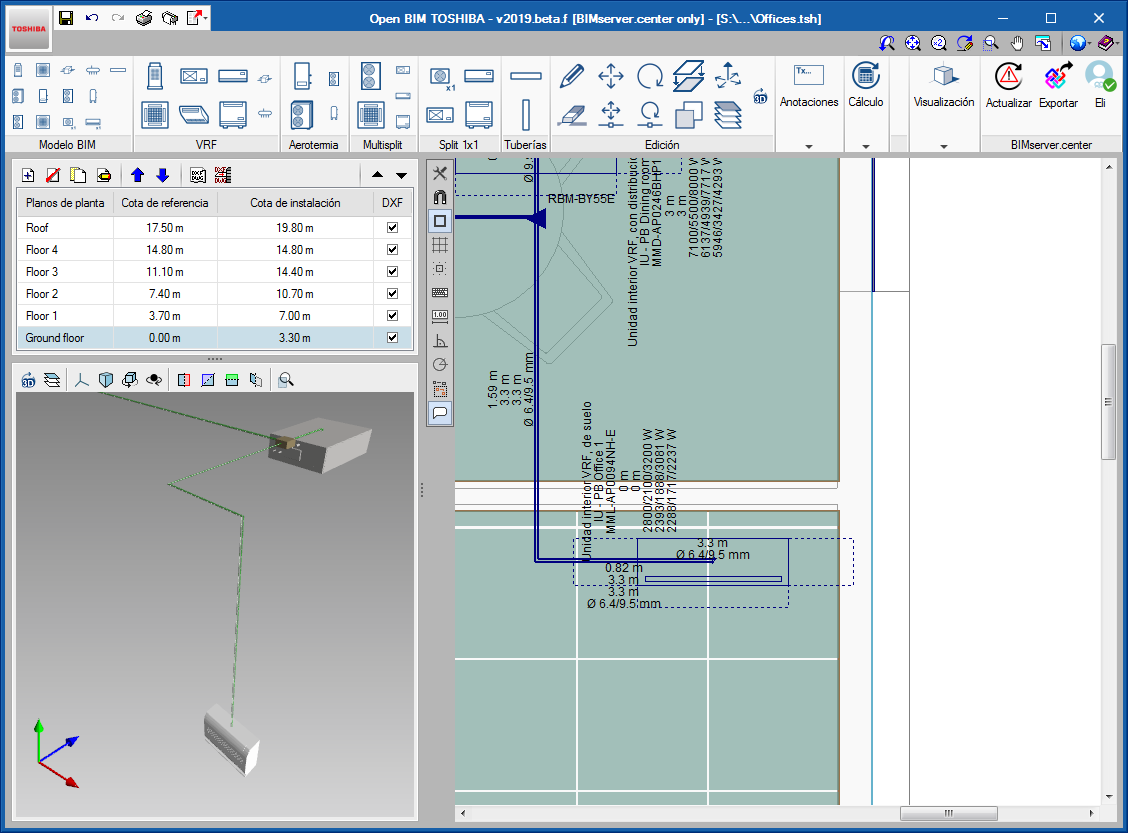Toggle the rectangle selection mode button
1128x833 pixels.
click(x=440, y=221)
